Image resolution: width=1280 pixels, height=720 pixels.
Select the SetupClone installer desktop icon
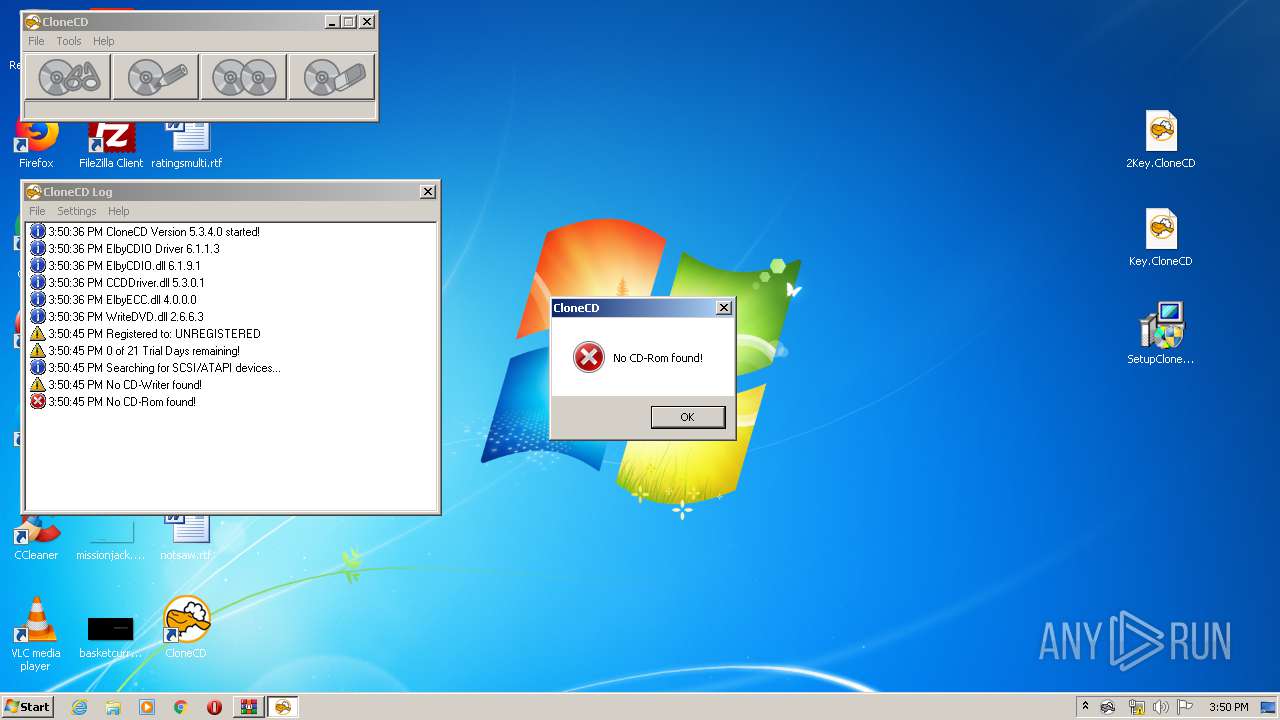point(1160,334)
